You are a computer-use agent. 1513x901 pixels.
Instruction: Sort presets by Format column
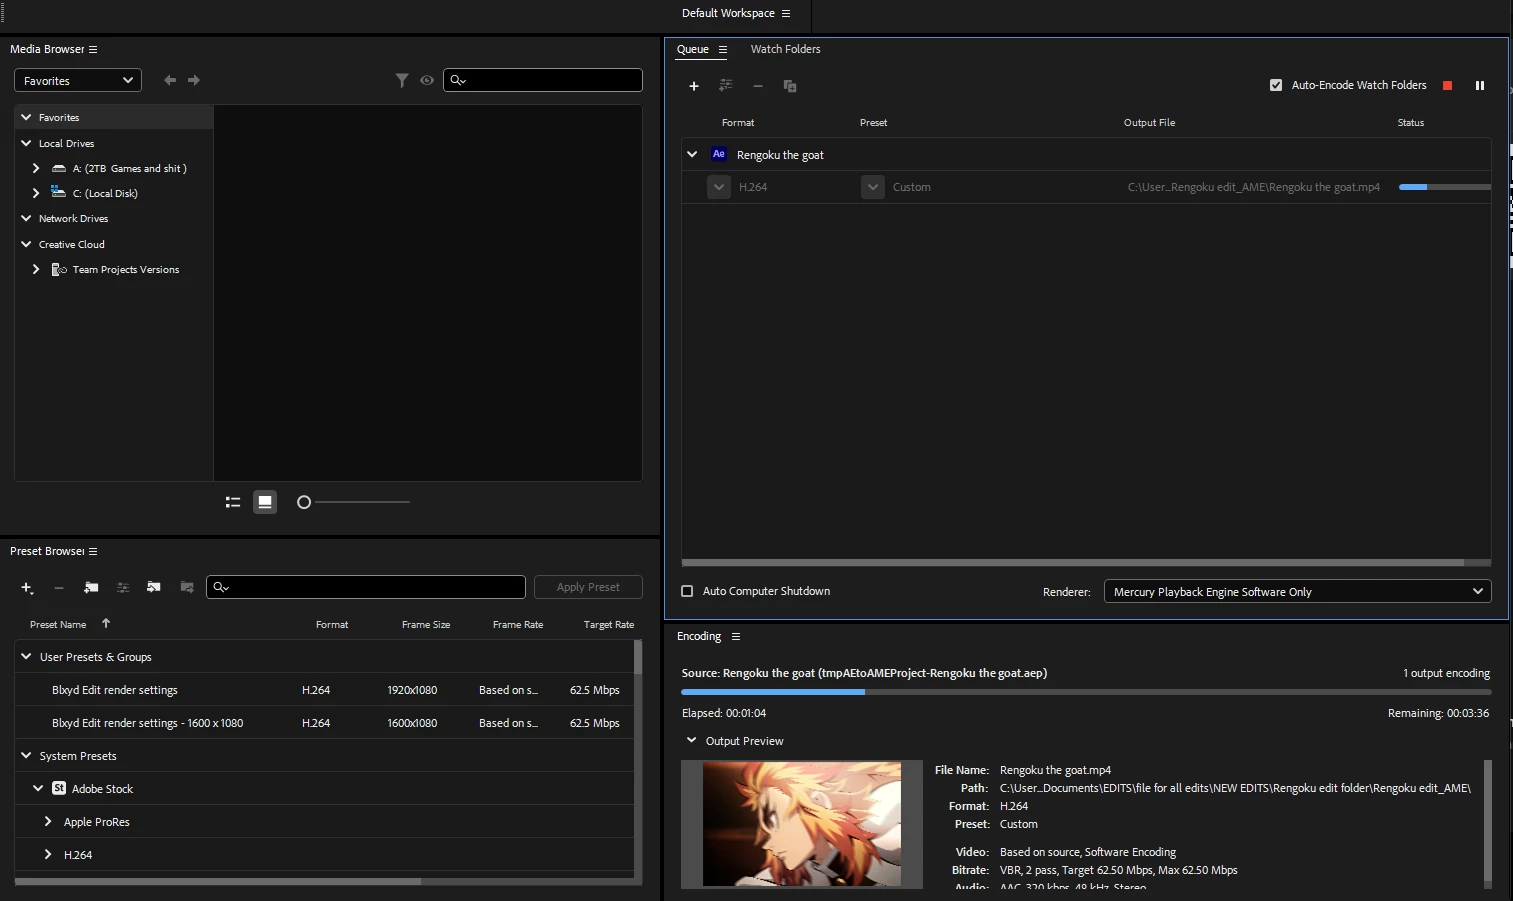point(332,624)
